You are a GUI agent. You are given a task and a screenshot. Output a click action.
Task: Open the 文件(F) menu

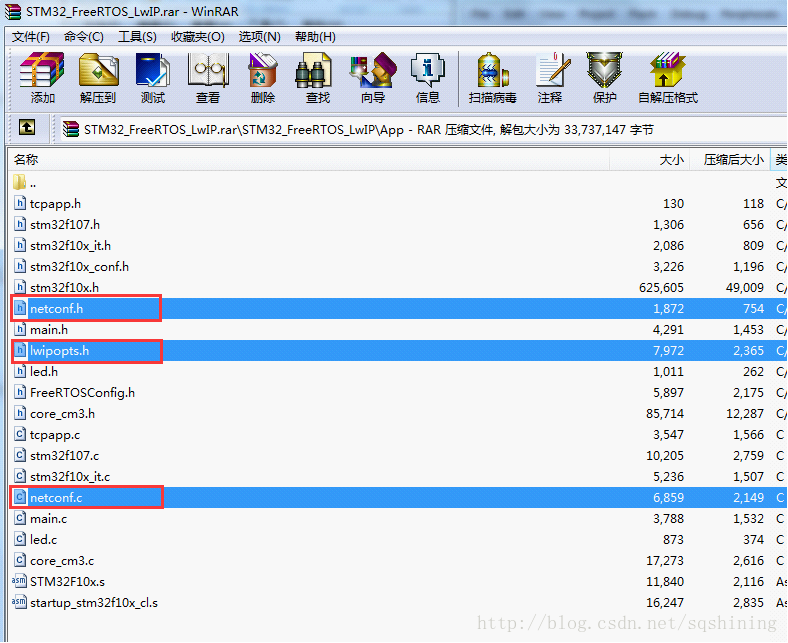tap(31, 37)
